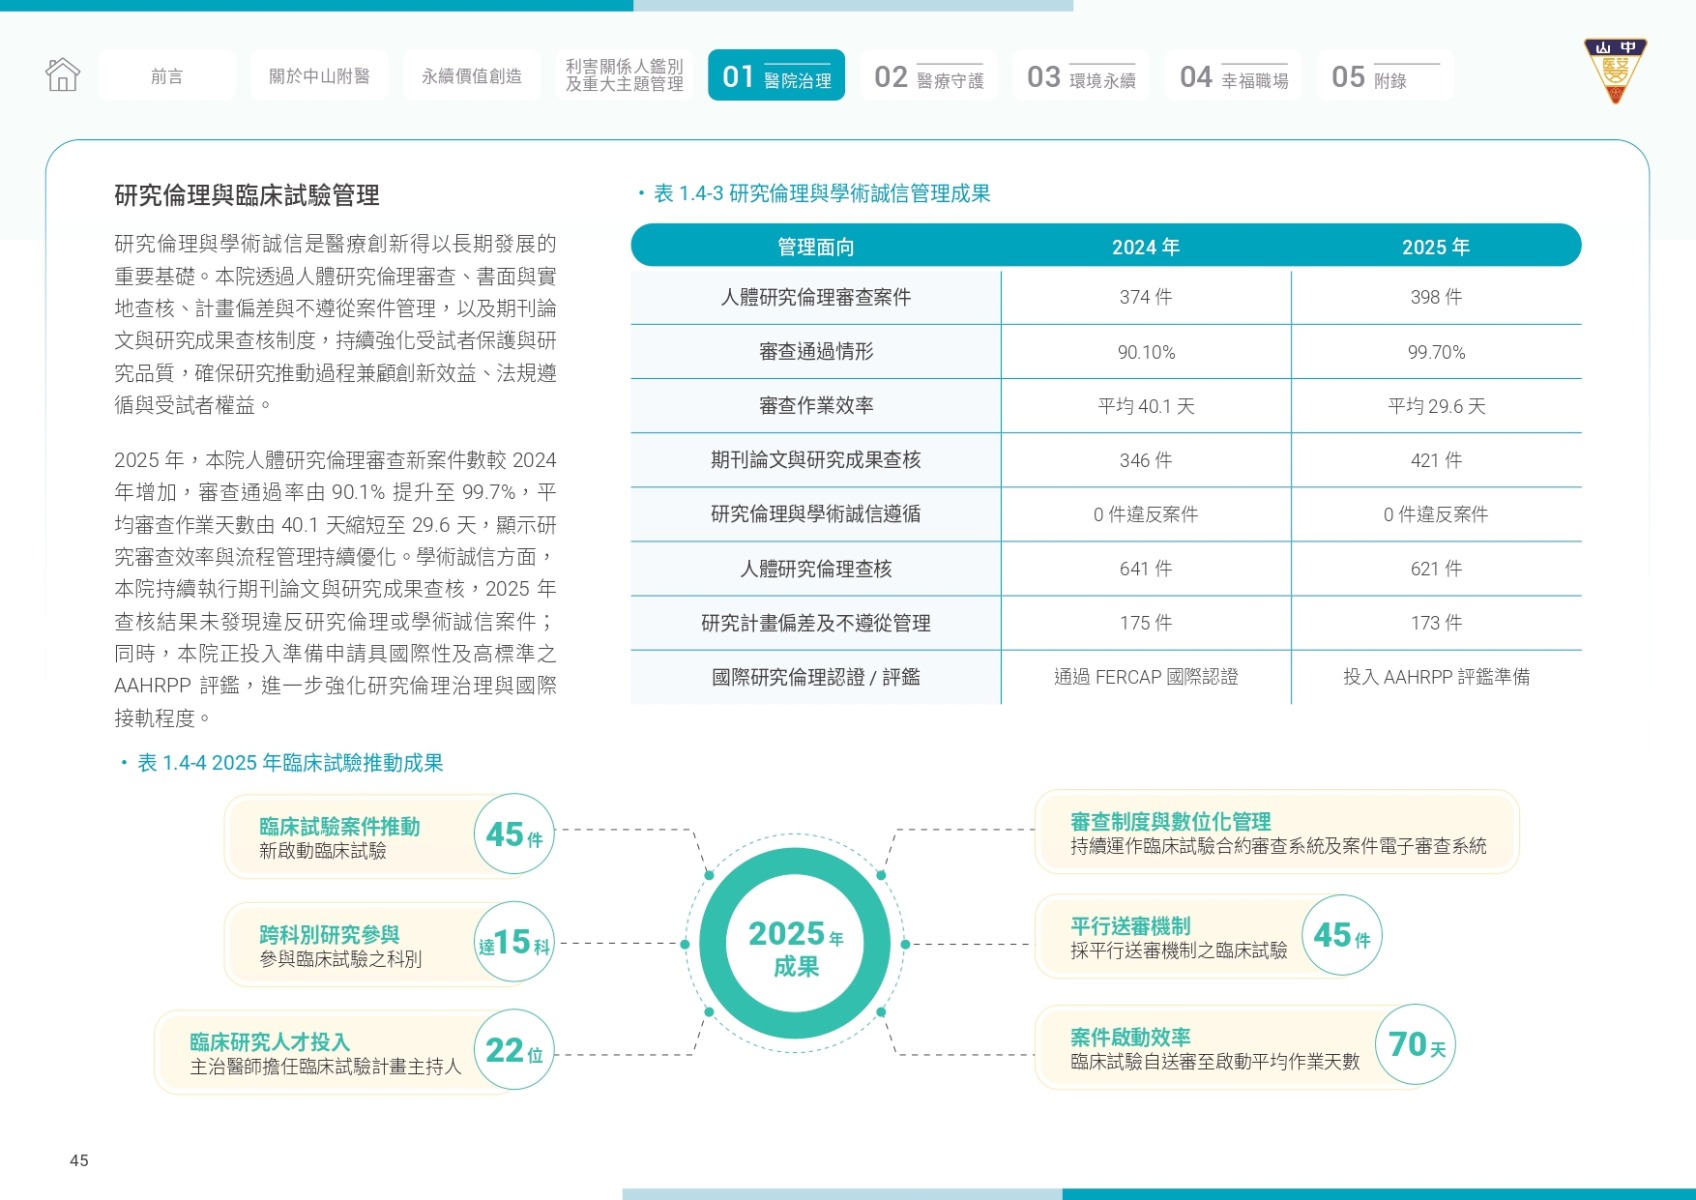Click the 研究倫理與學術誠信遵循 row label
The width and height of the screenshot is (1696, 1200).
[x=816, y=514]
